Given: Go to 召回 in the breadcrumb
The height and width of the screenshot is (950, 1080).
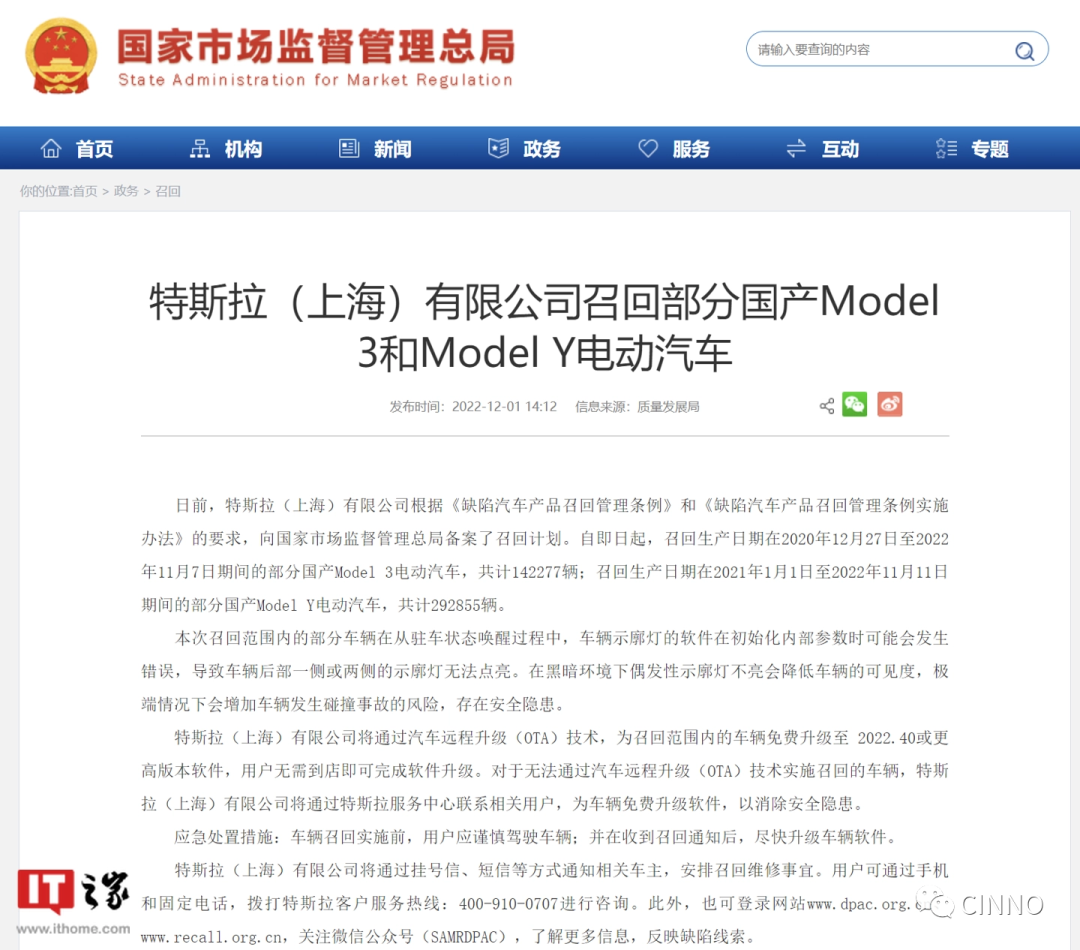Looking at the screenshot, I should pyautogui.click(x=167, y=191).
